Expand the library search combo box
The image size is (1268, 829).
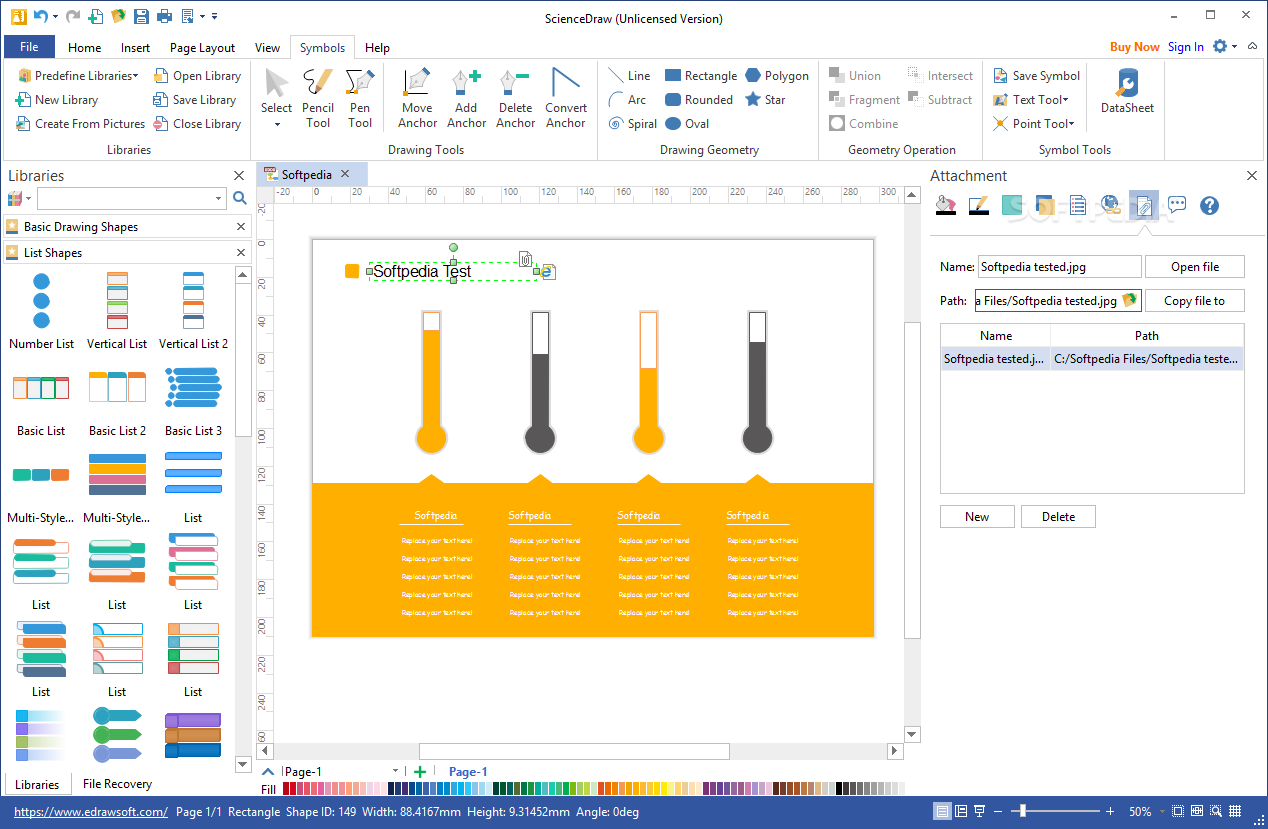(x=218, y=199)
